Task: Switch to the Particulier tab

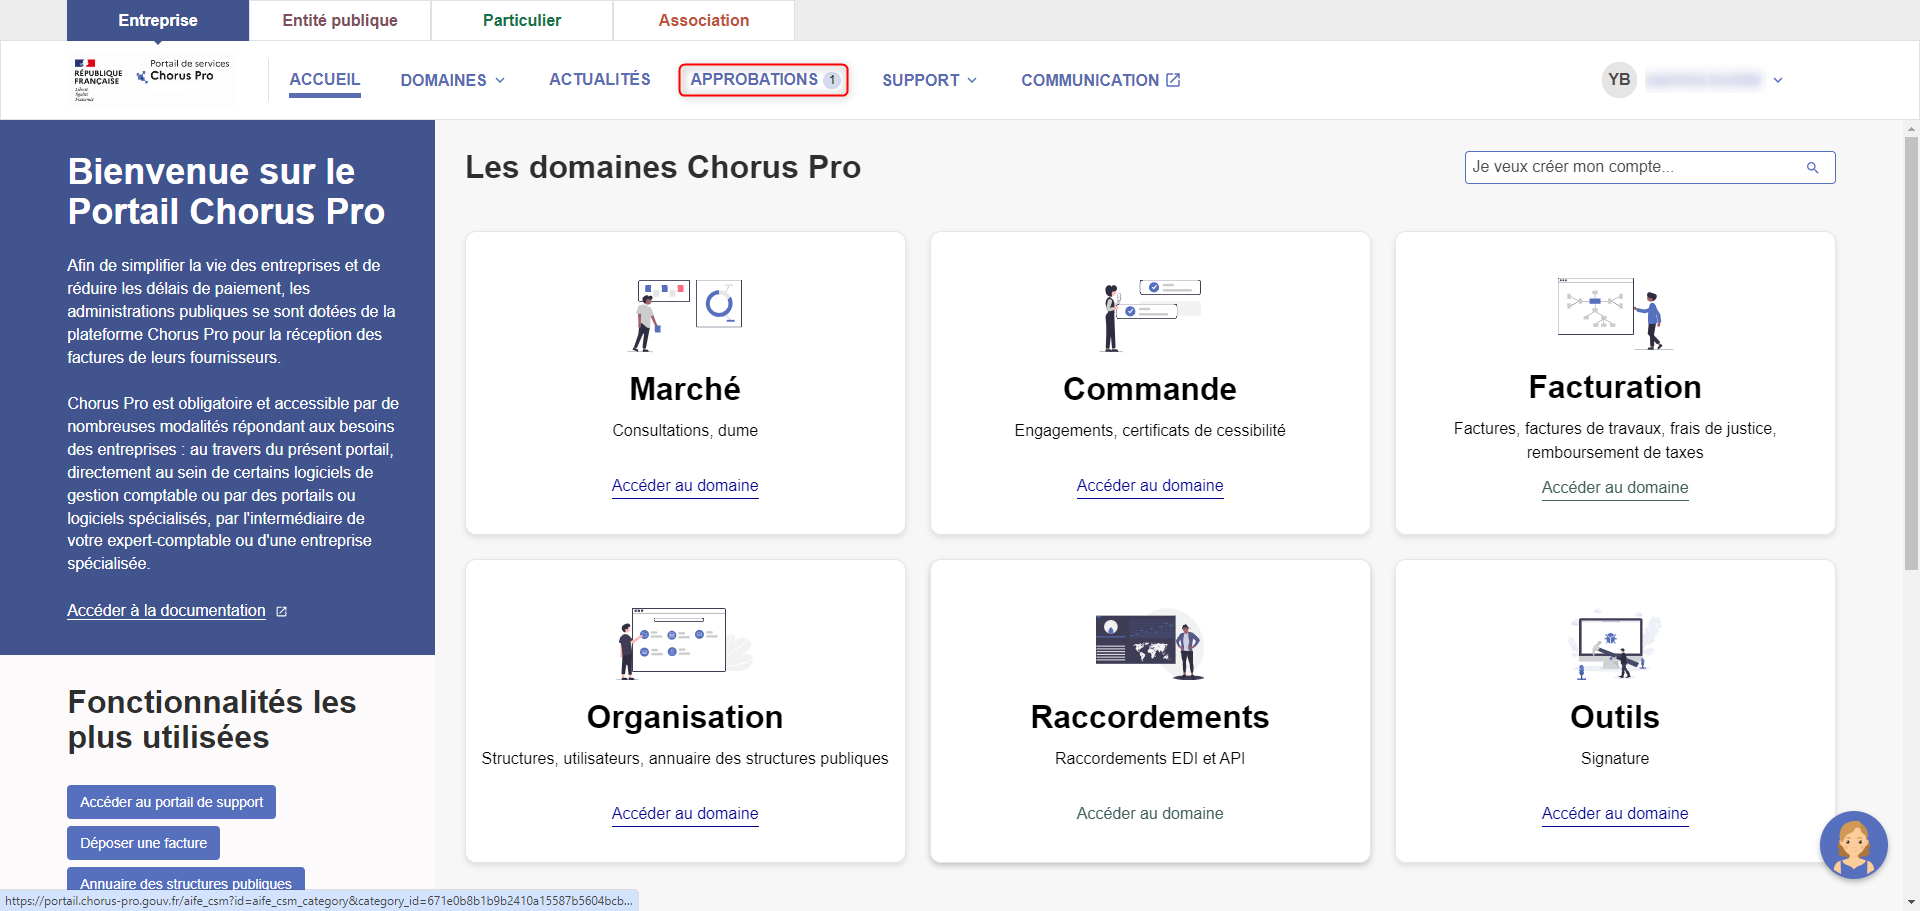Action: click(522, 20)
